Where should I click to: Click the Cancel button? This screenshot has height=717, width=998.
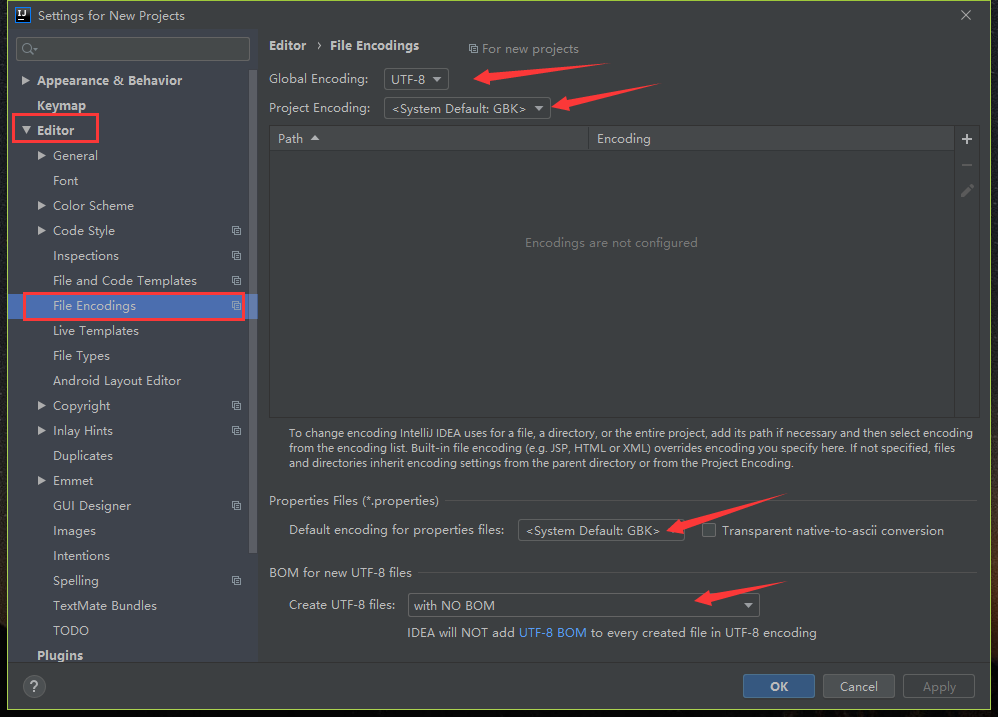click(x=859, y=686)
